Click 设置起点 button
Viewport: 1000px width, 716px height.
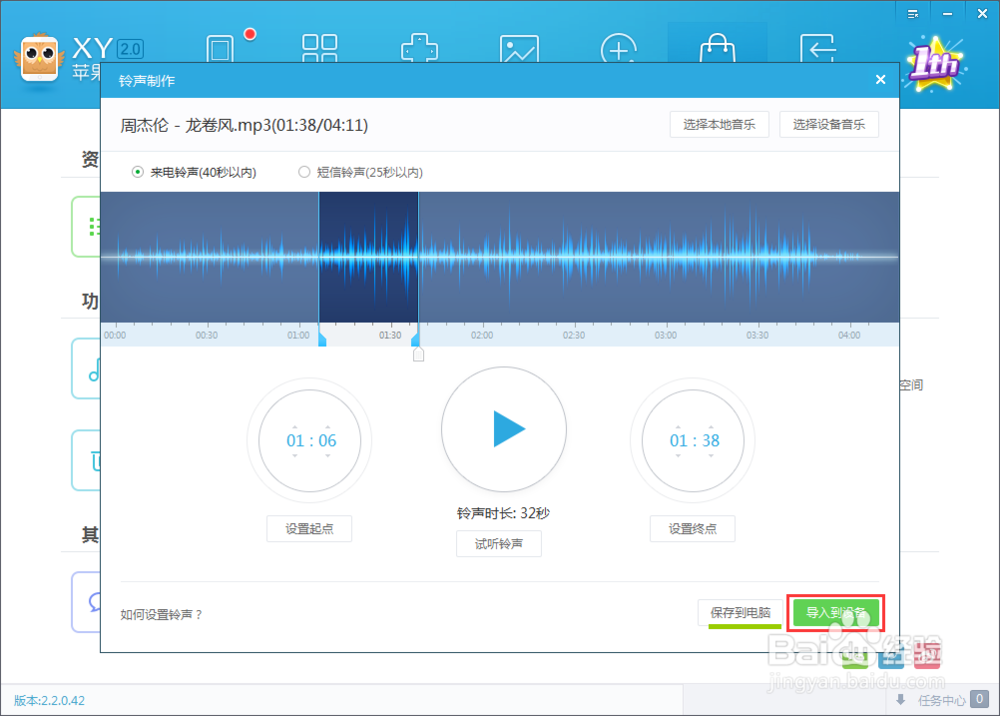pyautogui.click(x=309, y=529)
